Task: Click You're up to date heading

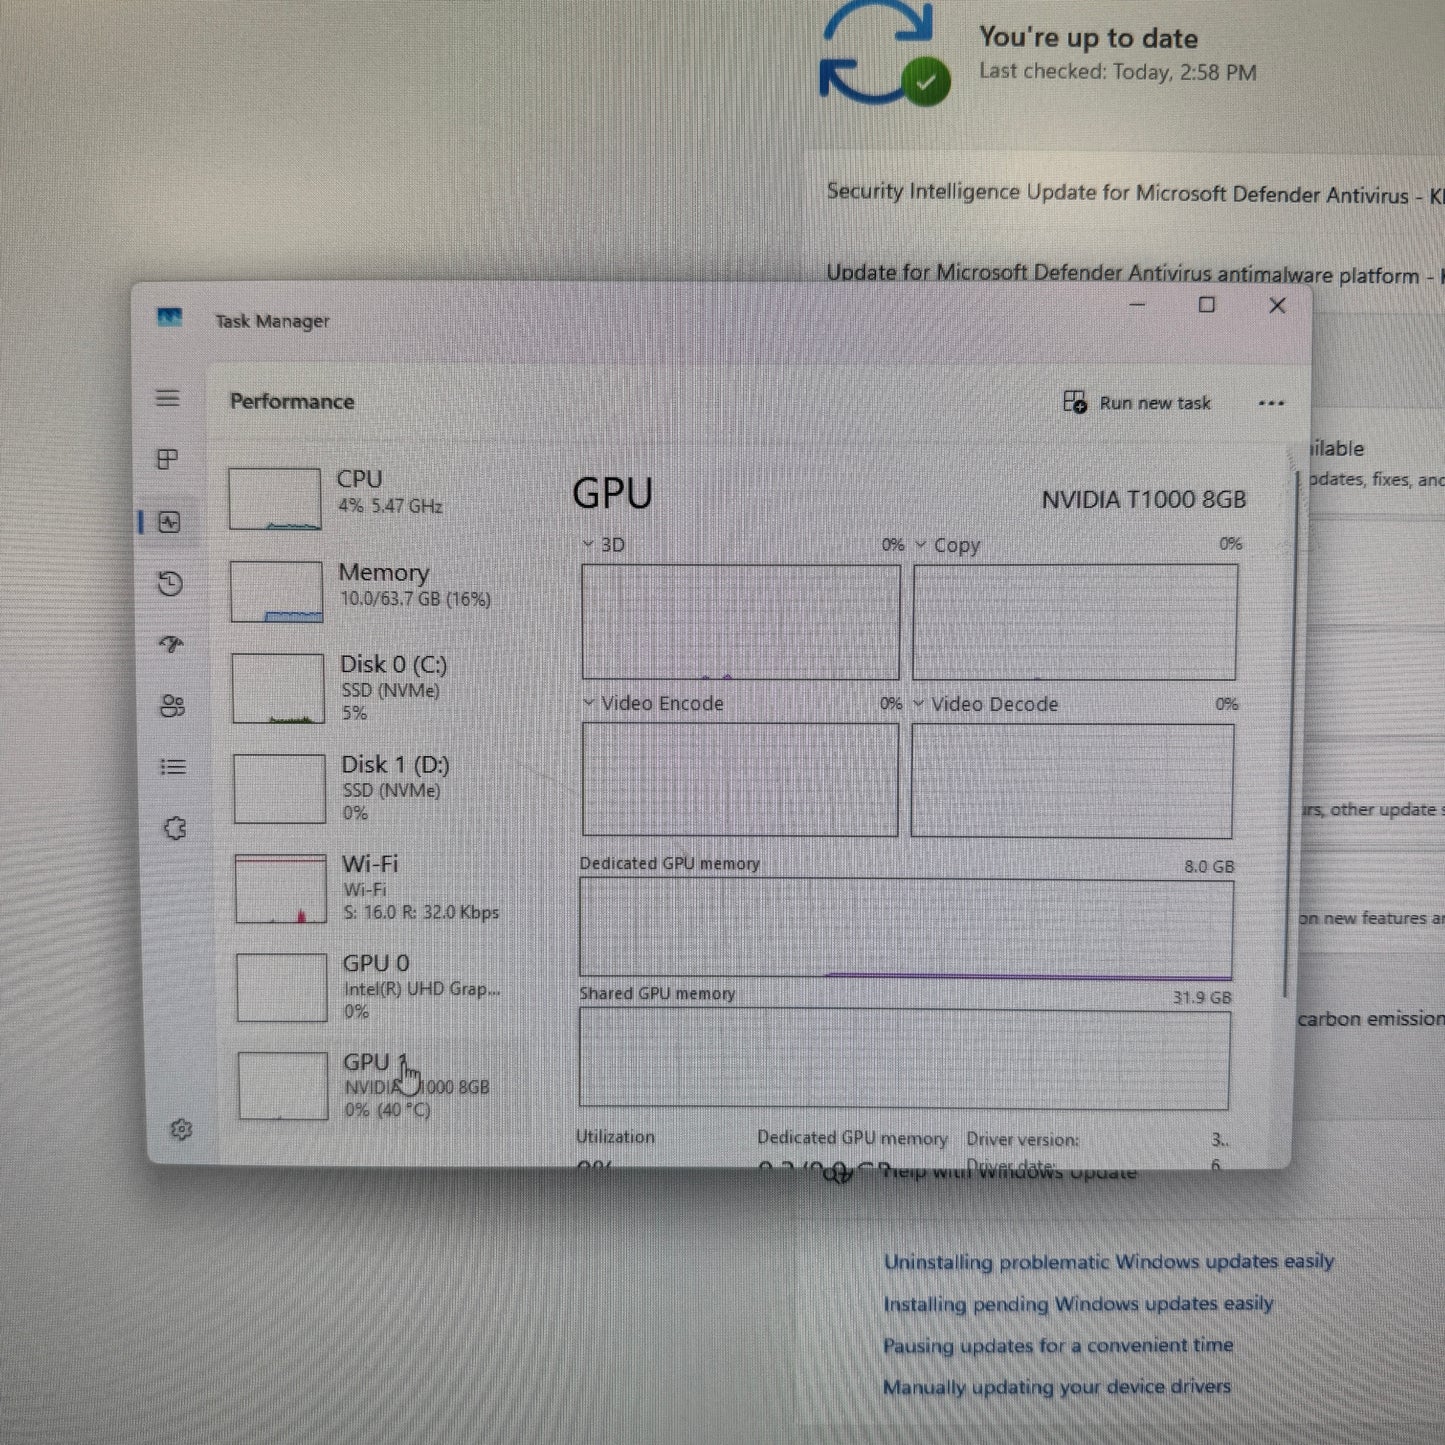Action: 1088,38
